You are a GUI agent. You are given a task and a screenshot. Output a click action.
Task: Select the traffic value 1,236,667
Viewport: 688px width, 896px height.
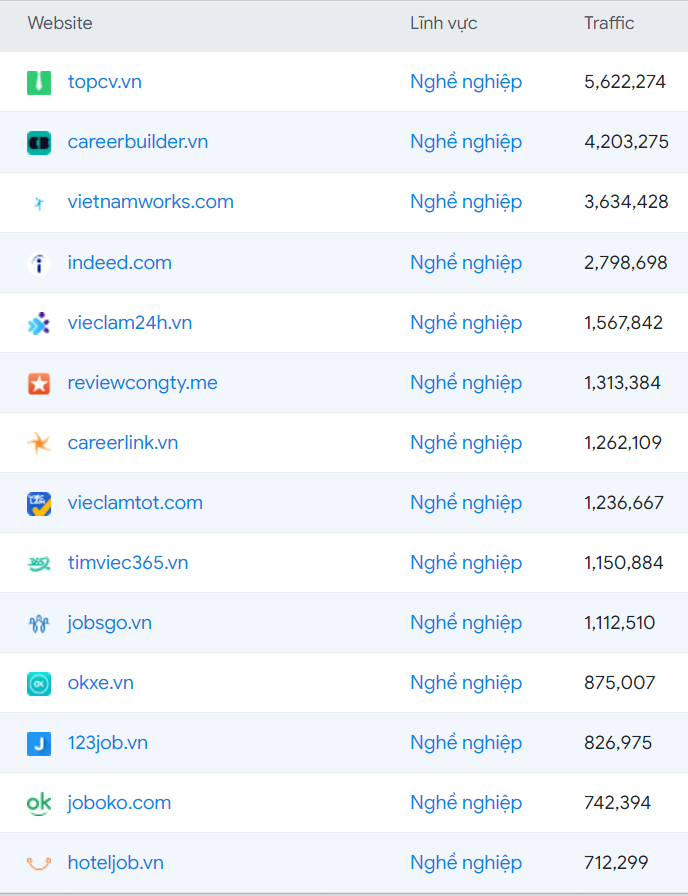pyautogui.click(x=624, y=503)
